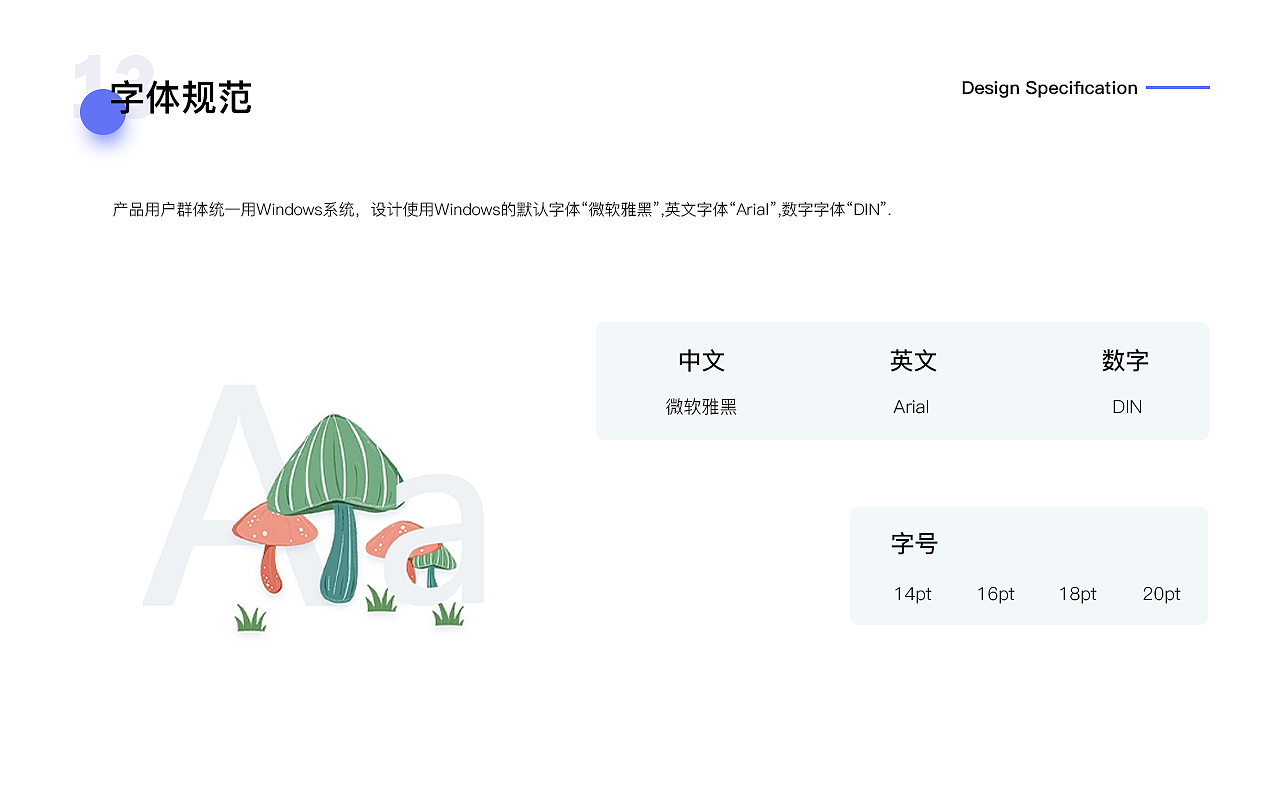Select the Design Specification header label
1280x800 pixels.
1049,88
